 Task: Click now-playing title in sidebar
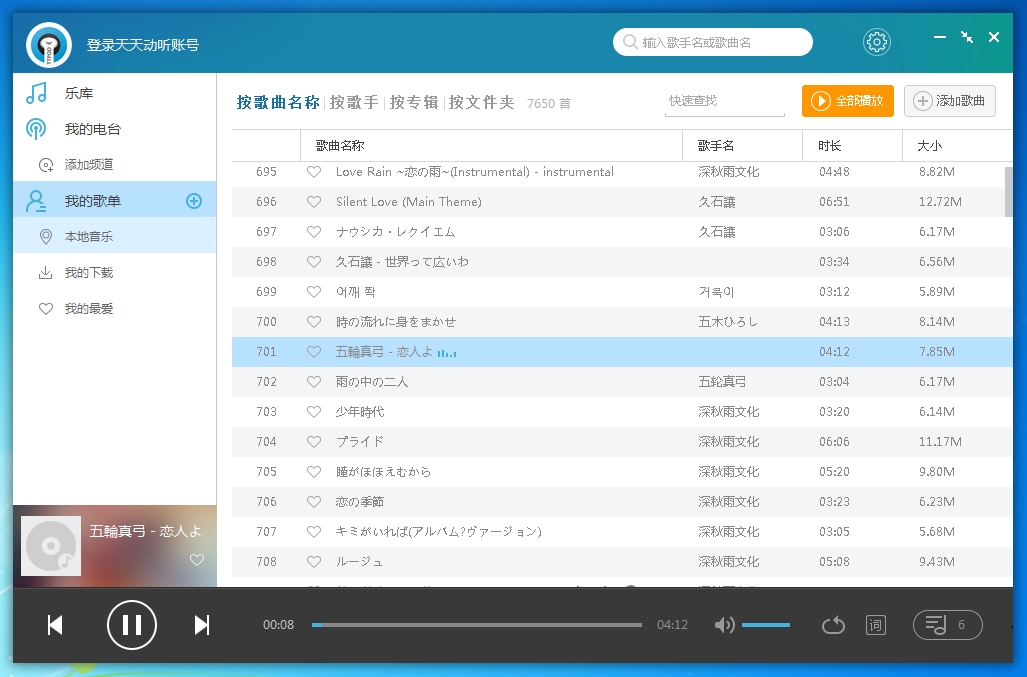[145, 531]
